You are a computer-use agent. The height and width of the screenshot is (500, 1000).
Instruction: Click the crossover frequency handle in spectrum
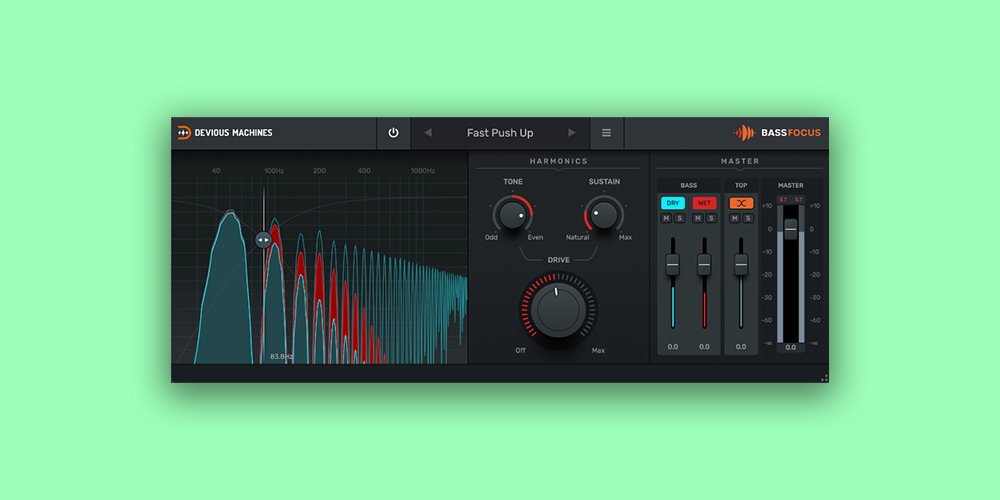coord(263,239)
